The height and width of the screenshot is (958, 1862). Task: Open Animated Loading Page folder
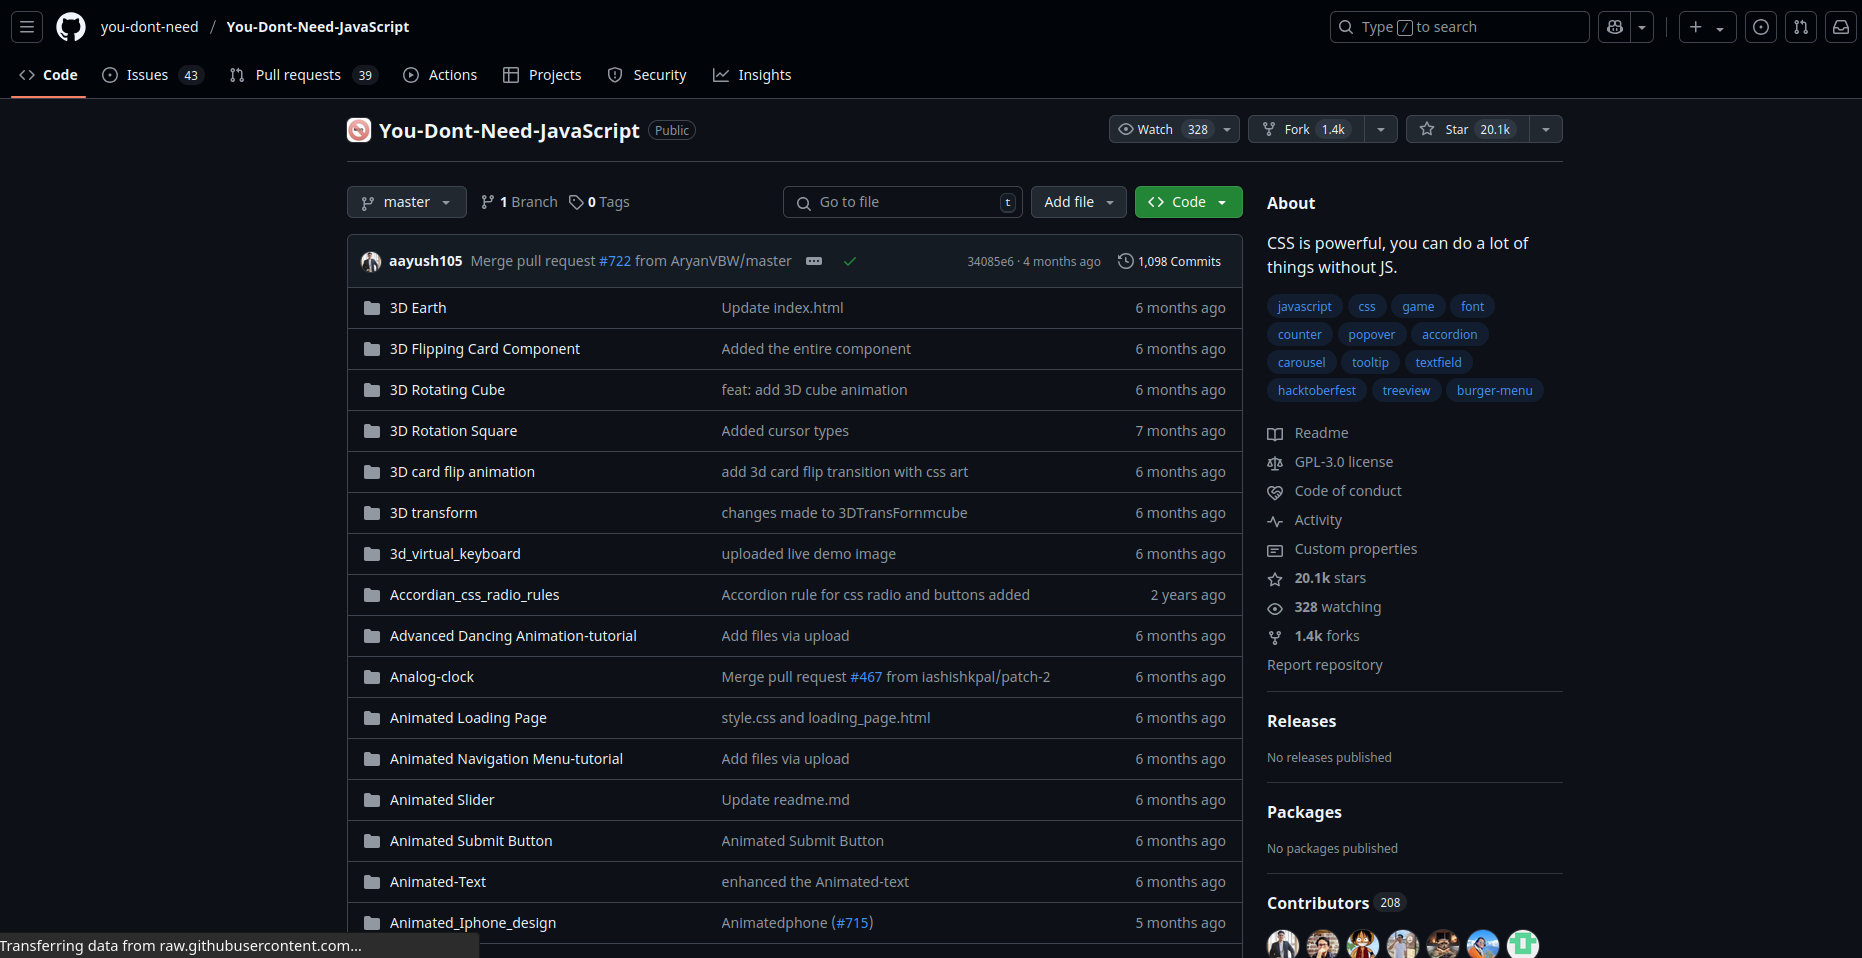pyautogui.click(x=468, y=718)
